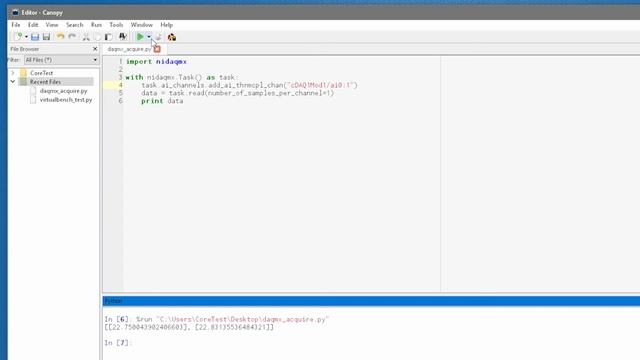Close the daqmx_acquire.py editor tab
This screenshot has height=360, width=640.
point(157,49)
